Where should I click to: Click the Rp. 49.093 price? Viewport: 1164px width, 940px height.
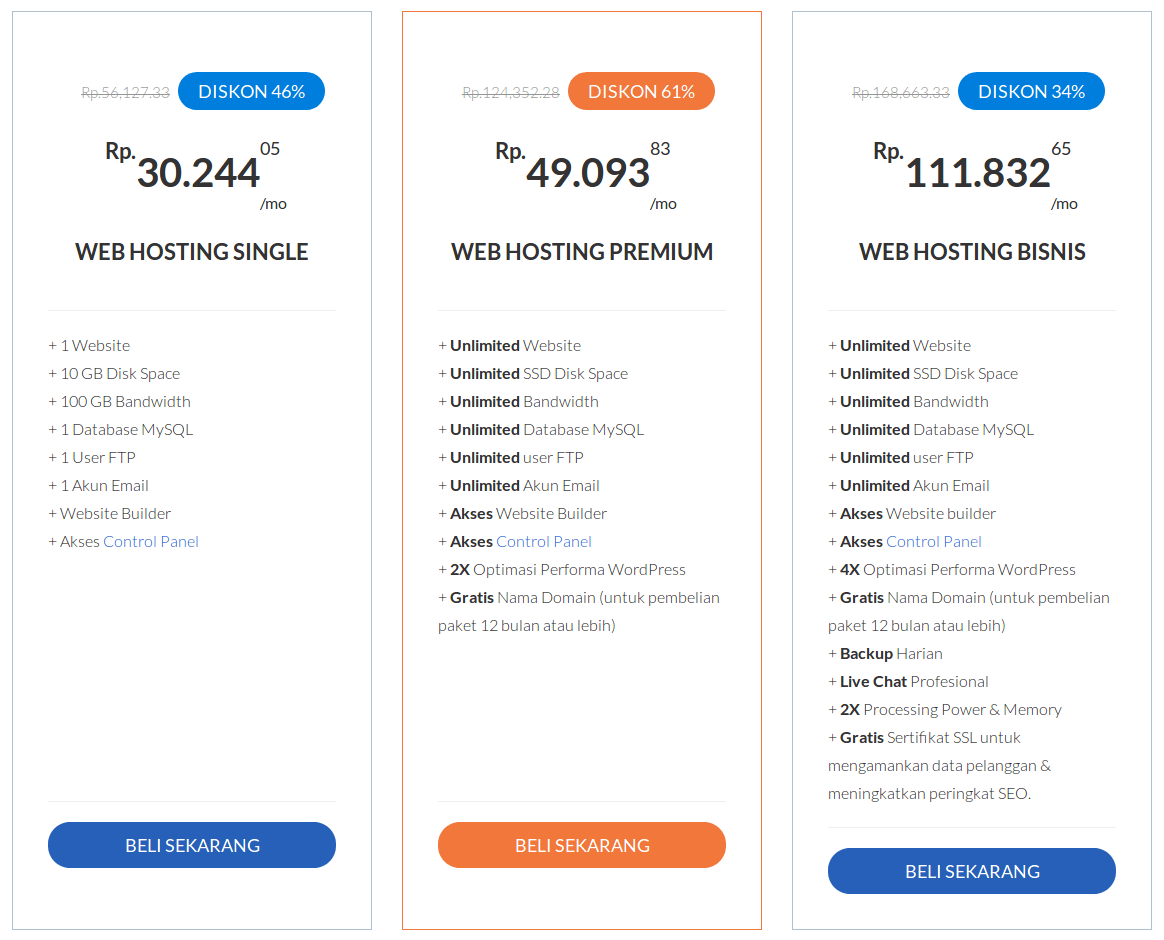(x=586, y=172)
